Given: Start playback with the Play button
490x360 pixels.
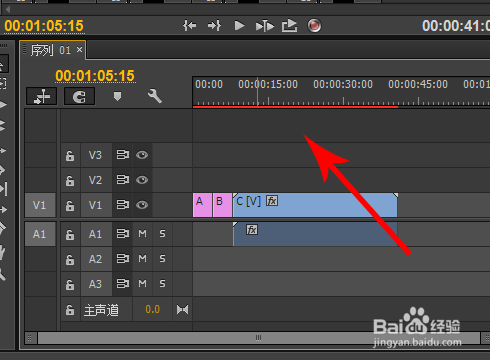Looking at the screenshot, I should [x=239, y=26].
